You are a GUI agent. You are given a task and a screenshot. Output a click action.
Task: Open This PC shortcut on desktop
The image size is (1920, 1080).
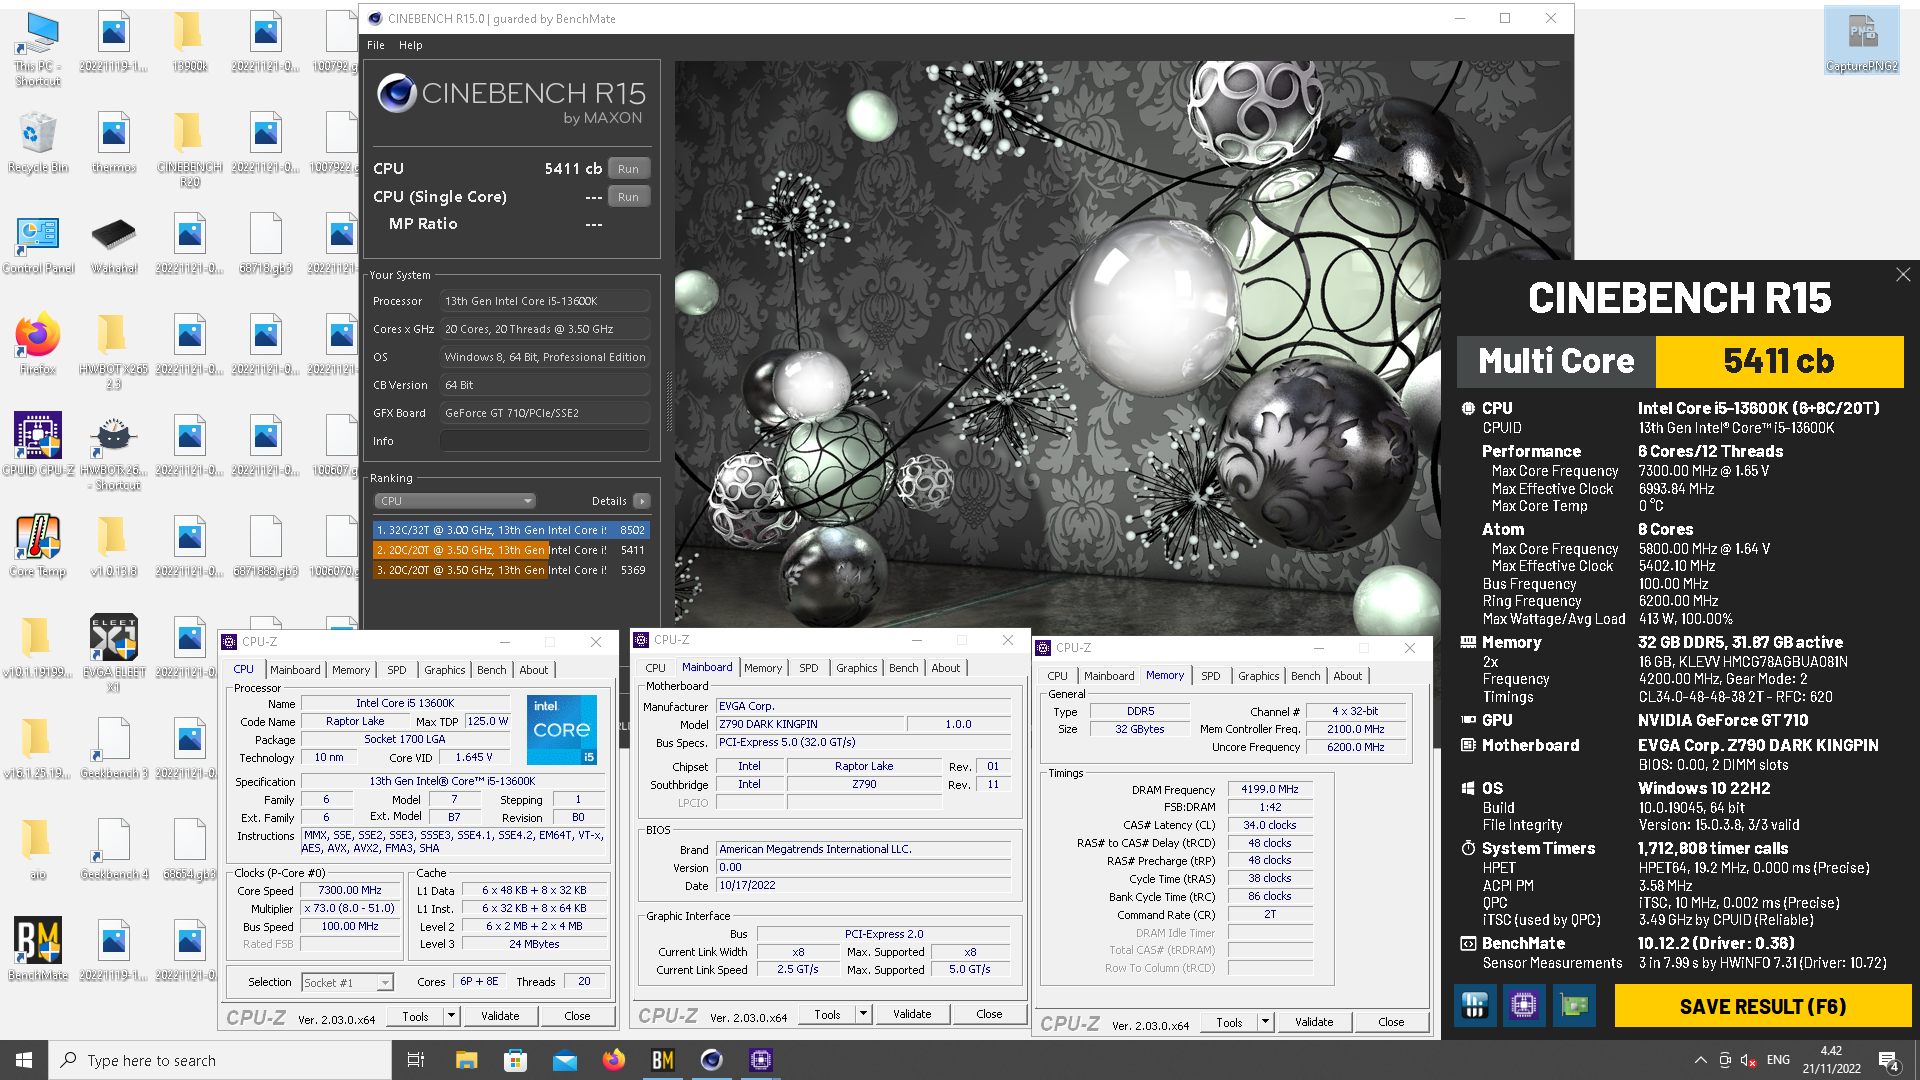[38, 48]
